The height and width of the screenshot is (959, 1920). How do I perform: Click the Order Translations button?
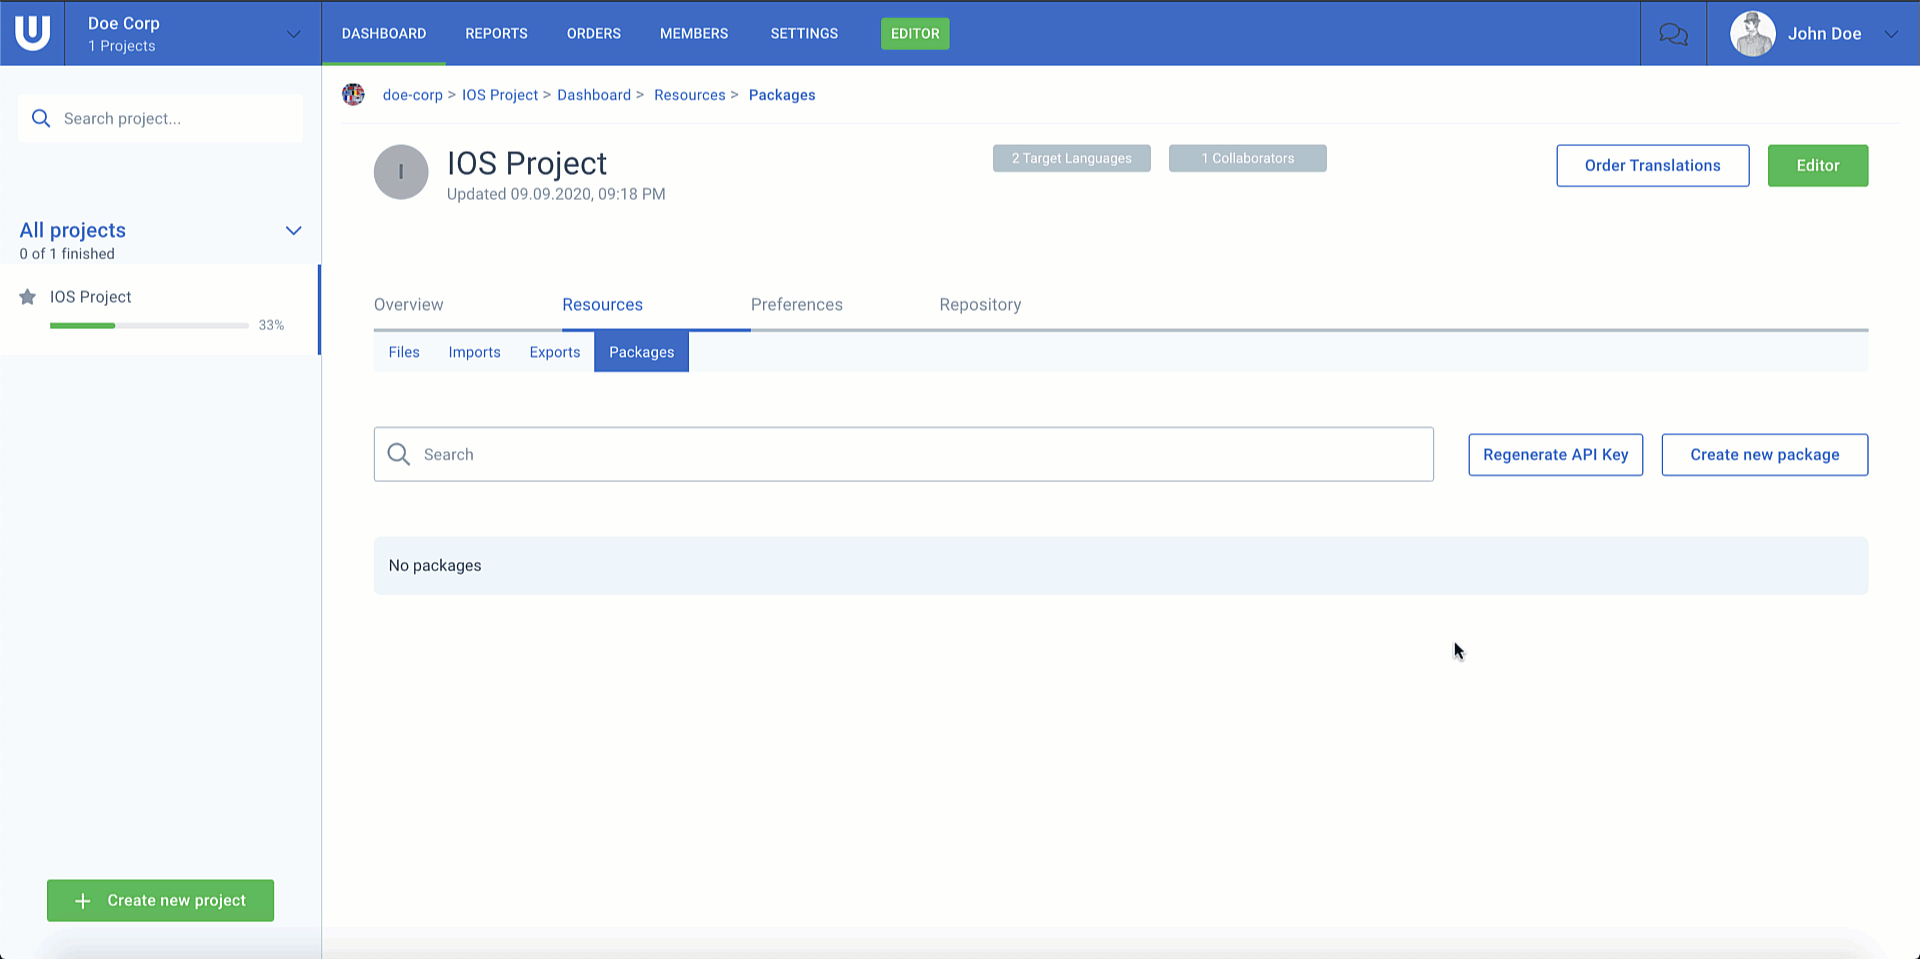1653,166
